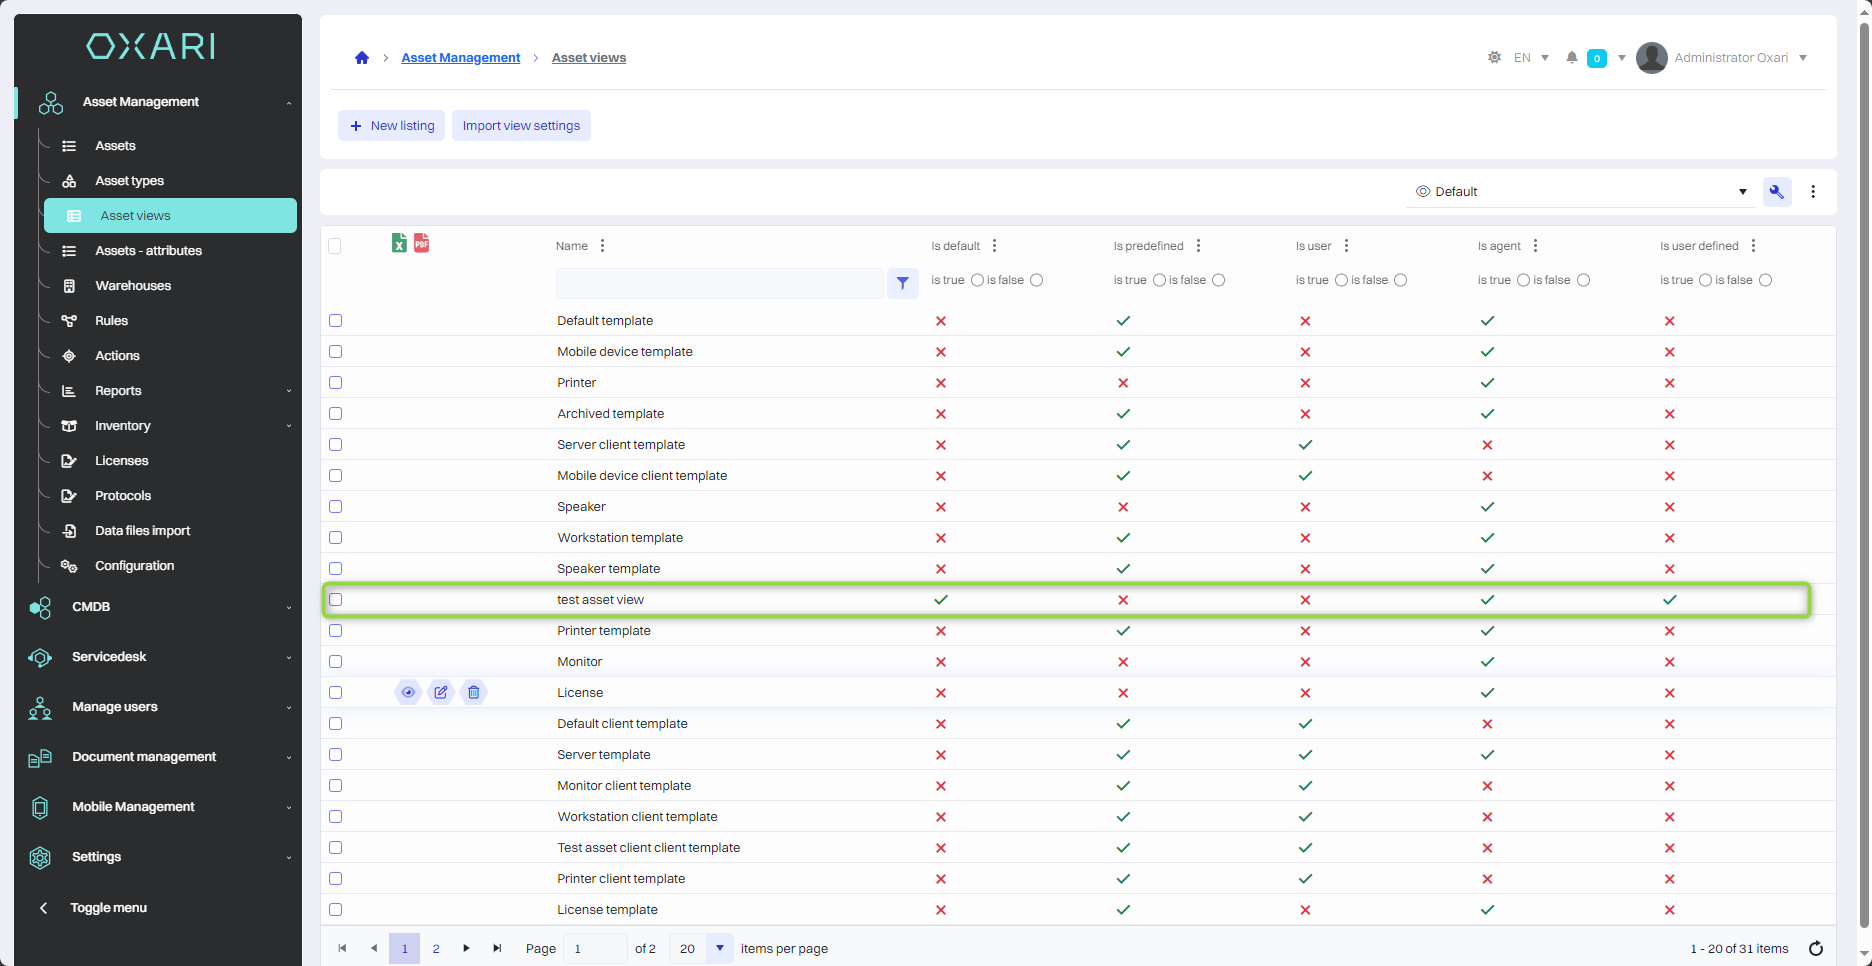Click the Import view settings button
Screen dimensions: 1872x966
521,126
